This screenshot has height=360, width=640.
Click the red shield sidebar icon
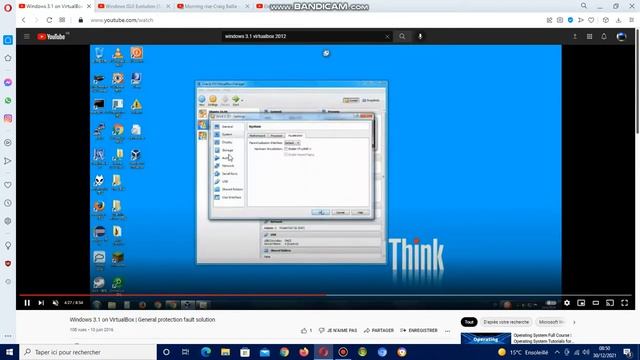coord(8,264)
